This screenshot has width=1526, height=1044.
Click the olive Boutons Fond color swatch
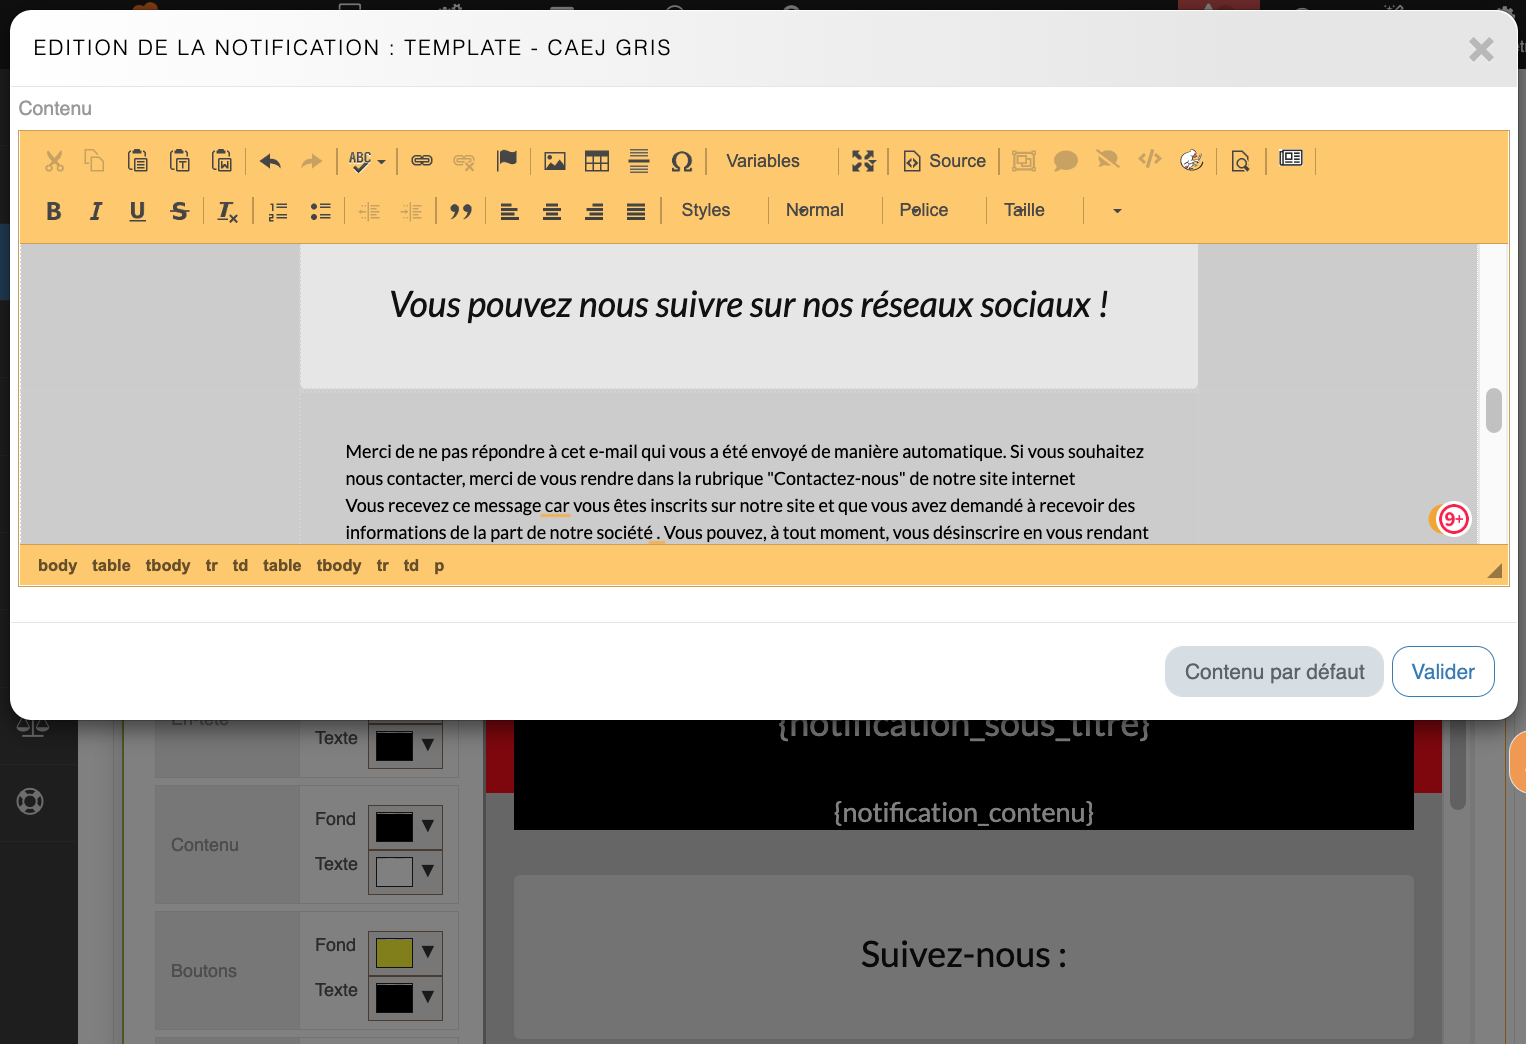[x=394, y=952]
